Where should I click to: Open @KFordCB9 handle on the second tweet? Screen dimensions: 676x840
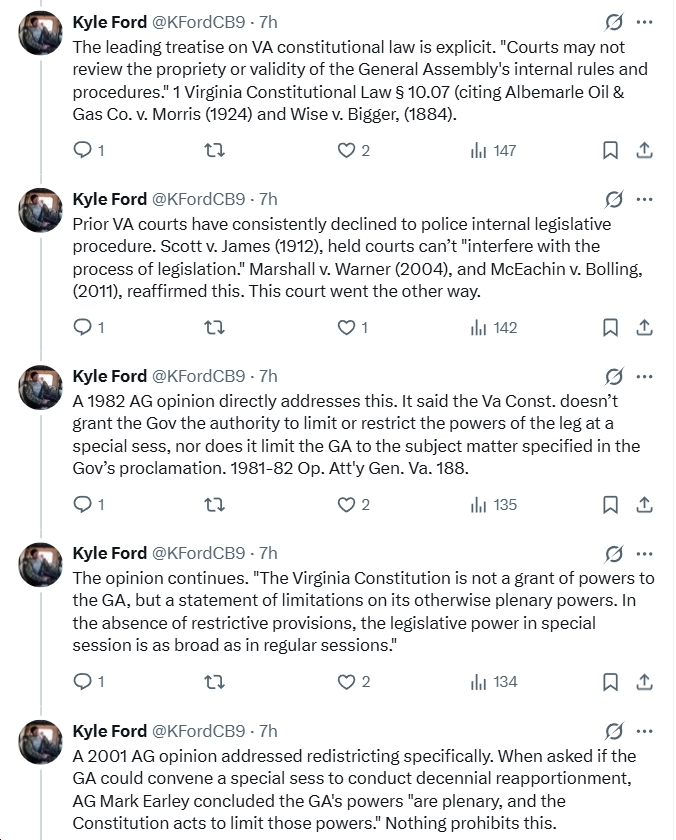click(197, 199)
